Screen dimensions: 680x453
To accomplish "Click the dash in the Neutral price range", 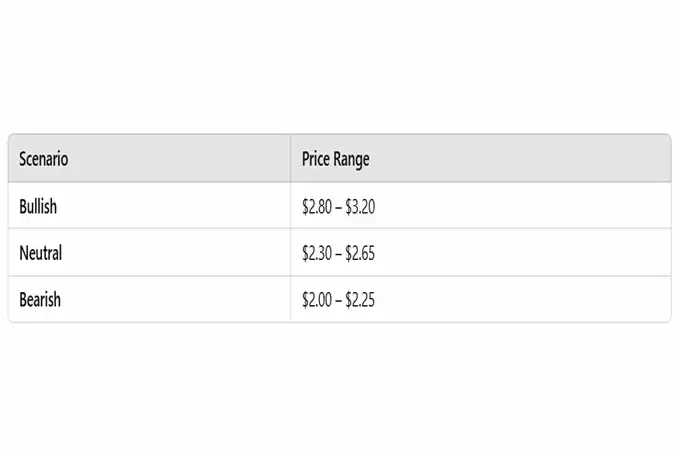I will click(x=338, y=253).
